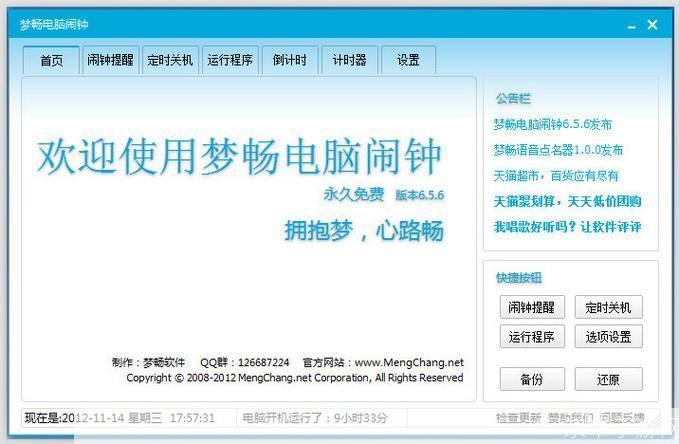Click the current date and time status text
The width and height of the screenshot is (679, 444).
pyautogui.click(x=120, y=418)
